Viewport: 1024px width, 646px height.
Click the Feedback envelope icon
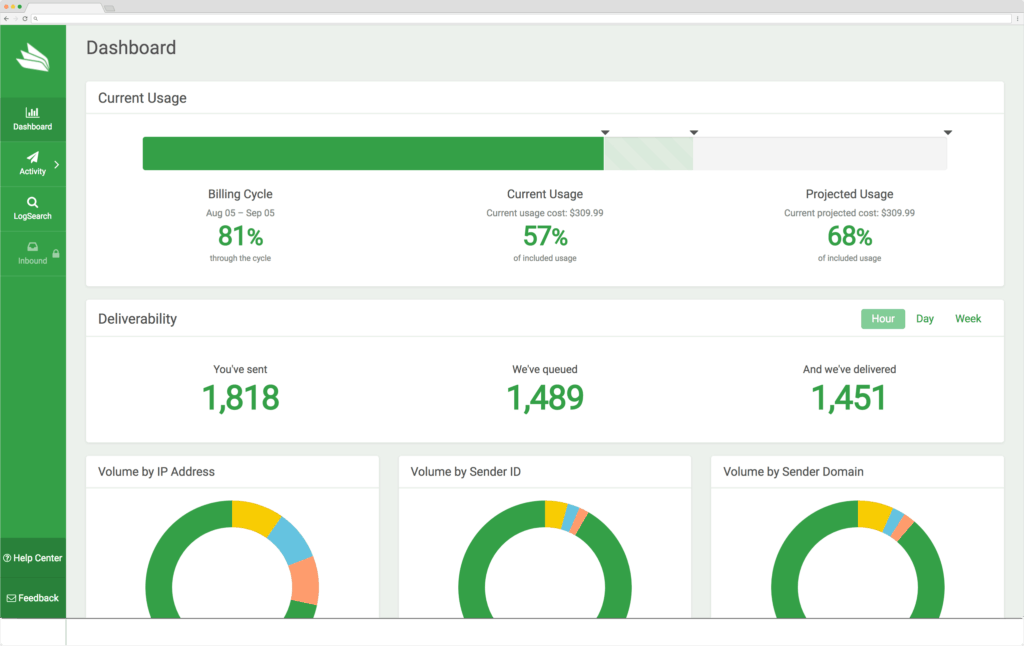click(10, 597)
